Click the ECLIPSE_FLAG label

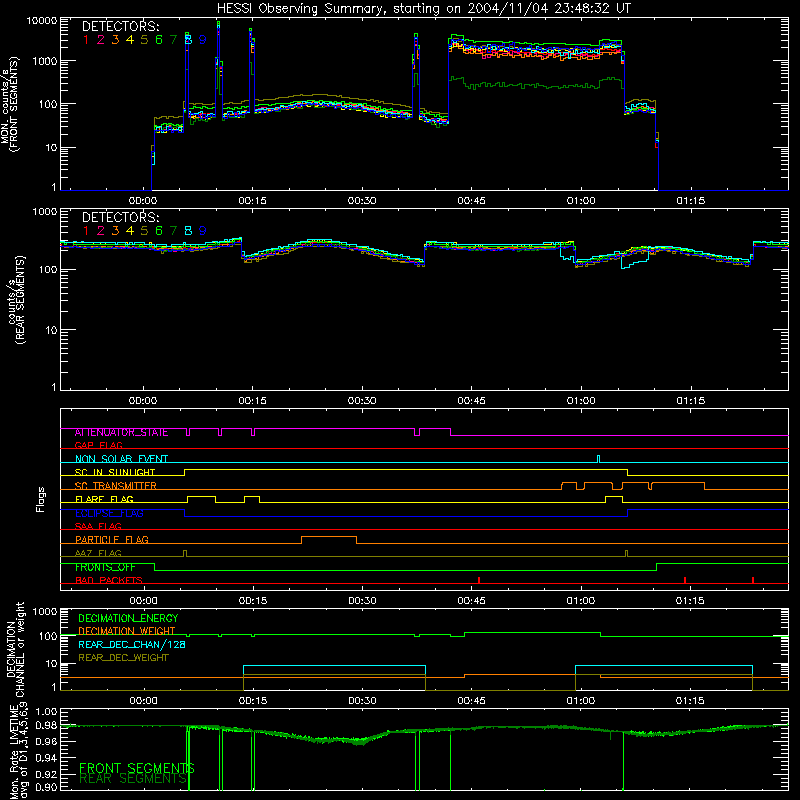[109, 513]
